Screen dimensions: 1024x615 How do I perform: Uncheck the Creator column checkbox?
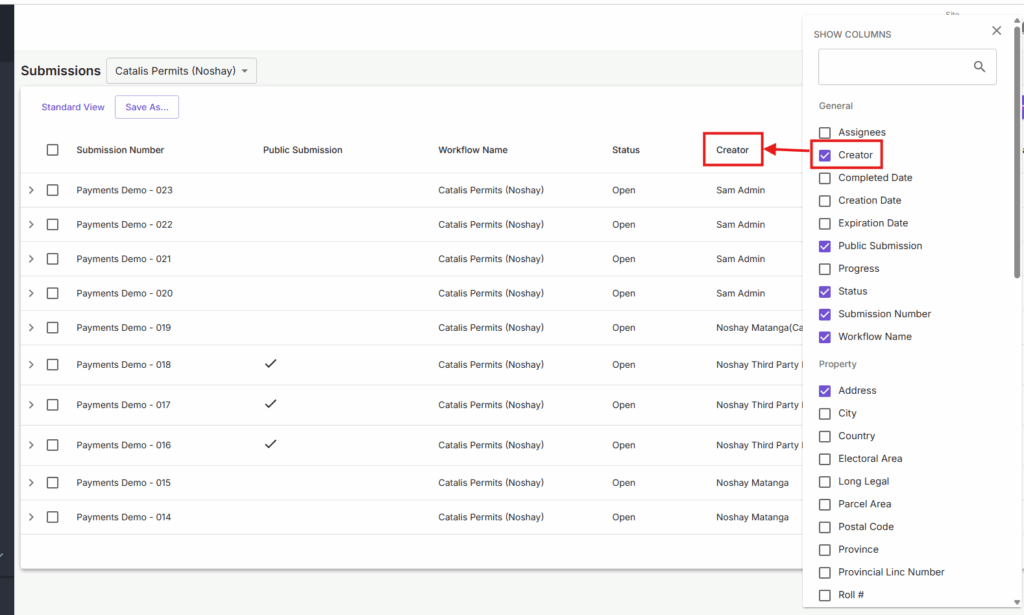825,155
